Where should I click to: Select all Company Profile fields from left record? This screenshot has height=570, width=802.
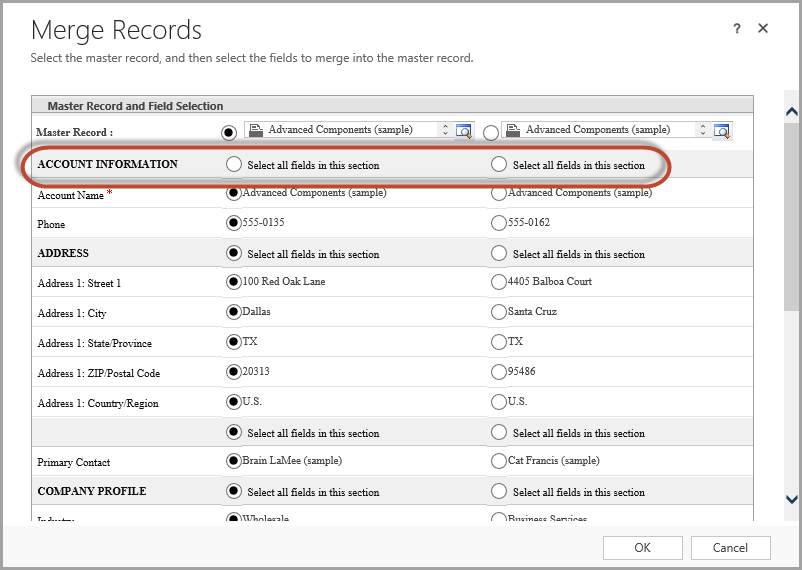pos(234,491)
